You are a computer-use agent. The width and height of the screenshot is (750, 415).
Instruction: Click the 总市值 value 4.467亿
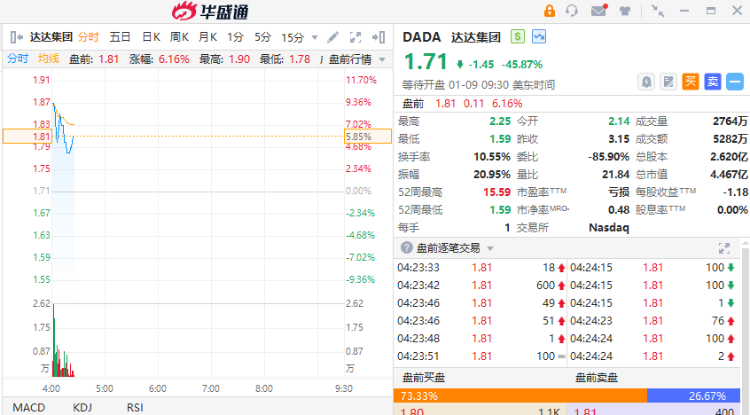(x=729, y=175)
